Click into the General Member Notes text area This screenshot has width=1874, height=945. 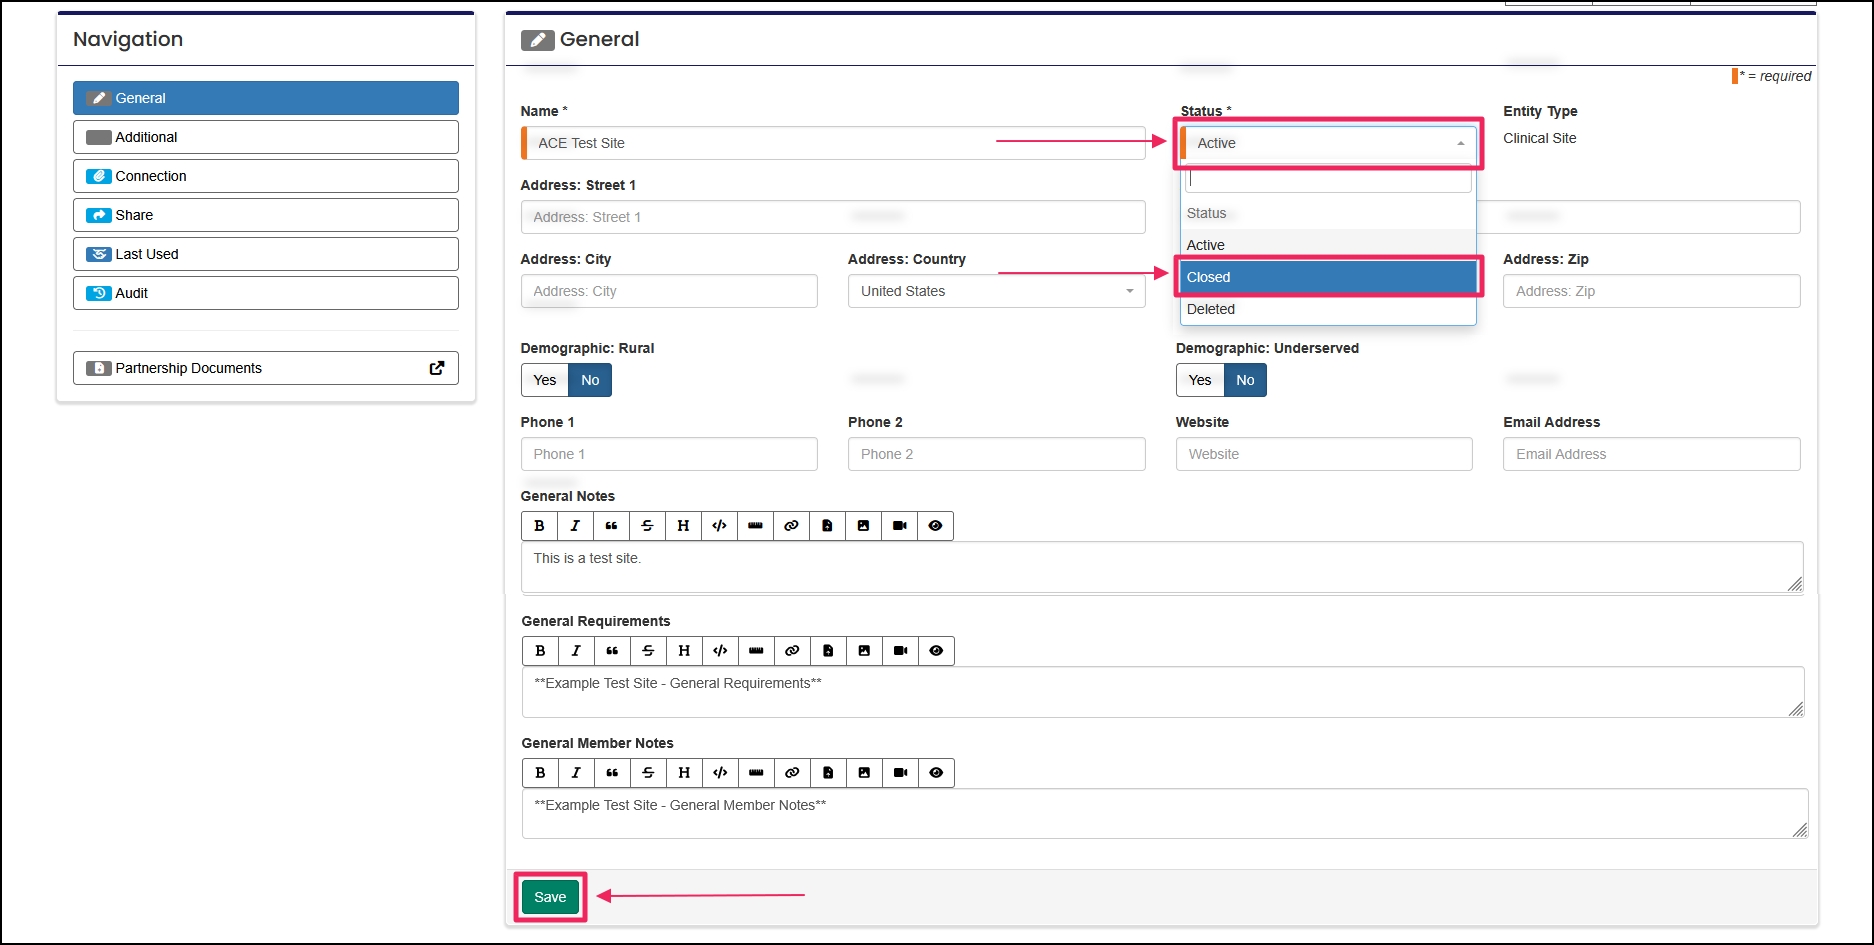click(x=1165, y=814)
